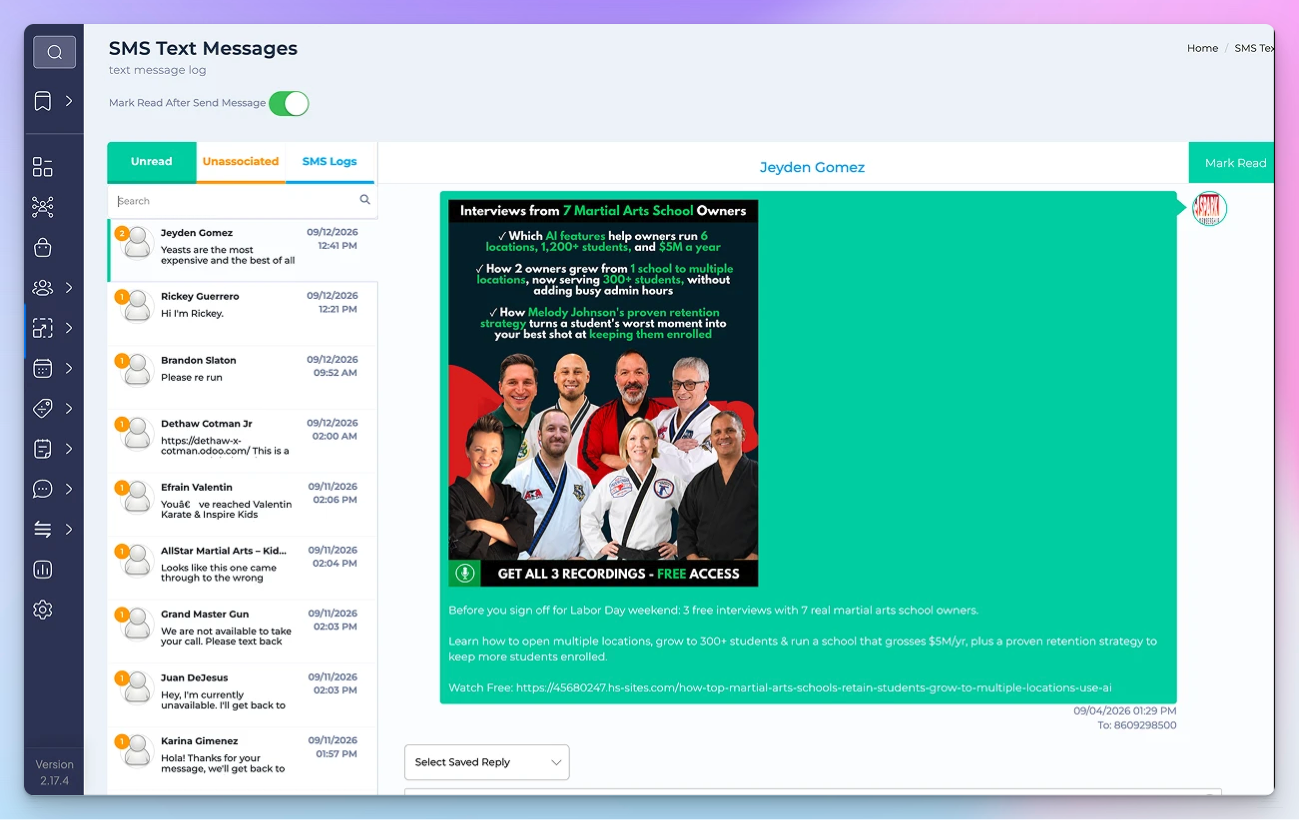The image size is (1300, 820).
Task: Switch to the Unassociated tab
Action: [241, 162]
